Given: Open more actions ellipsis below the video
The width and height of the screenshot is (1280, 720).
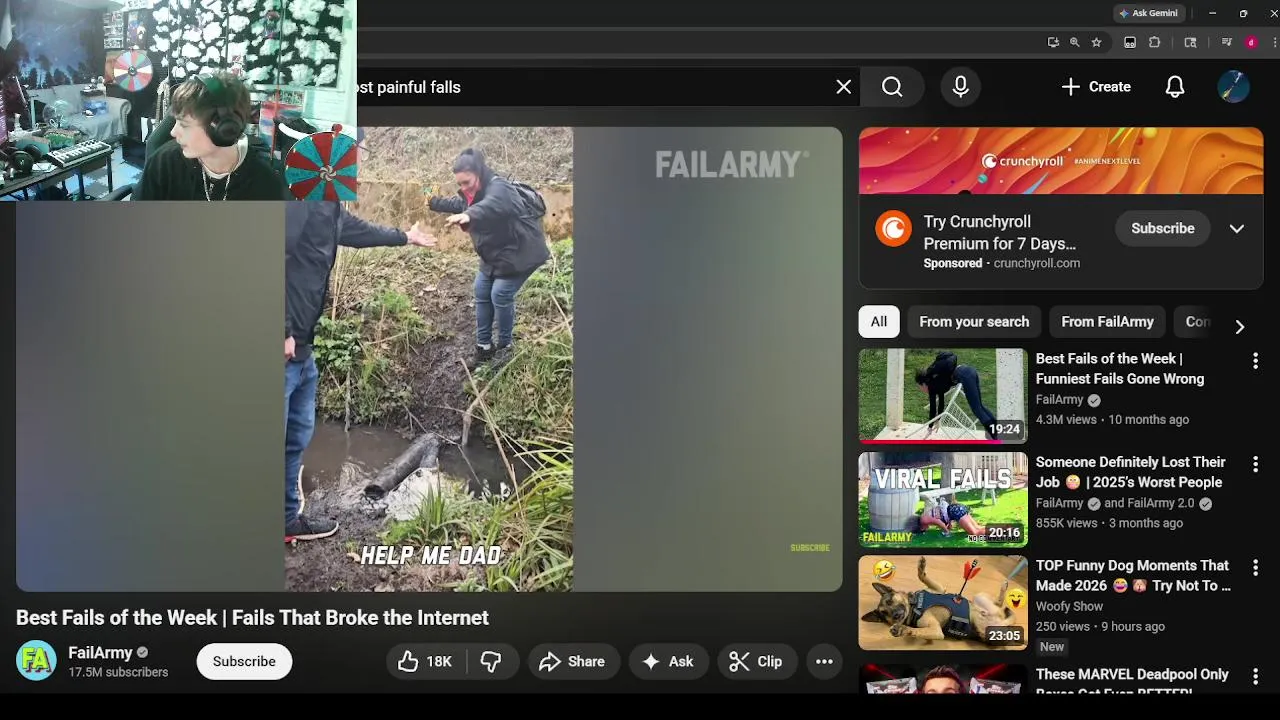Looking at the screenshot, I should pyautogui.click(x=824, y=661).
